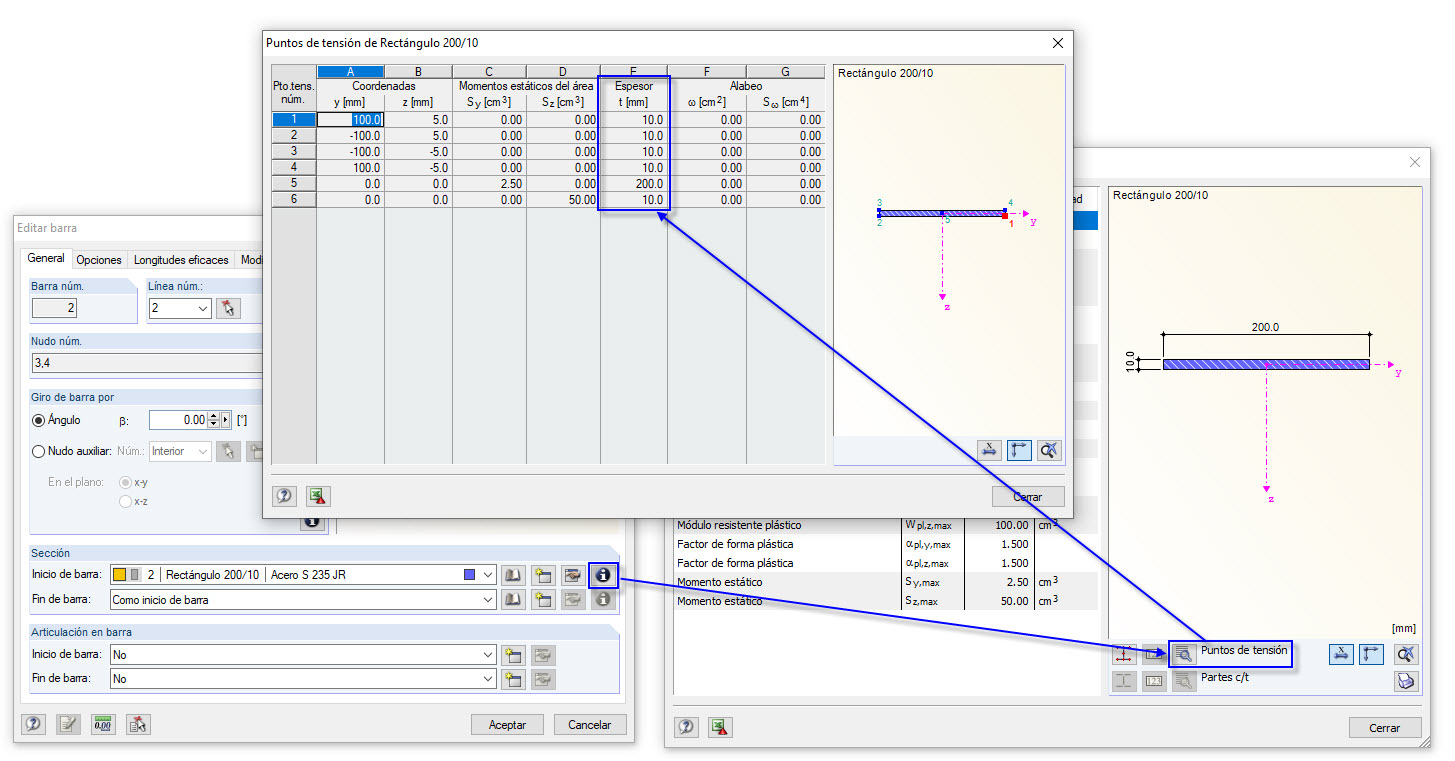
Task: Toggle axes display in section properties preview
Action: [x=1371, y=654]
